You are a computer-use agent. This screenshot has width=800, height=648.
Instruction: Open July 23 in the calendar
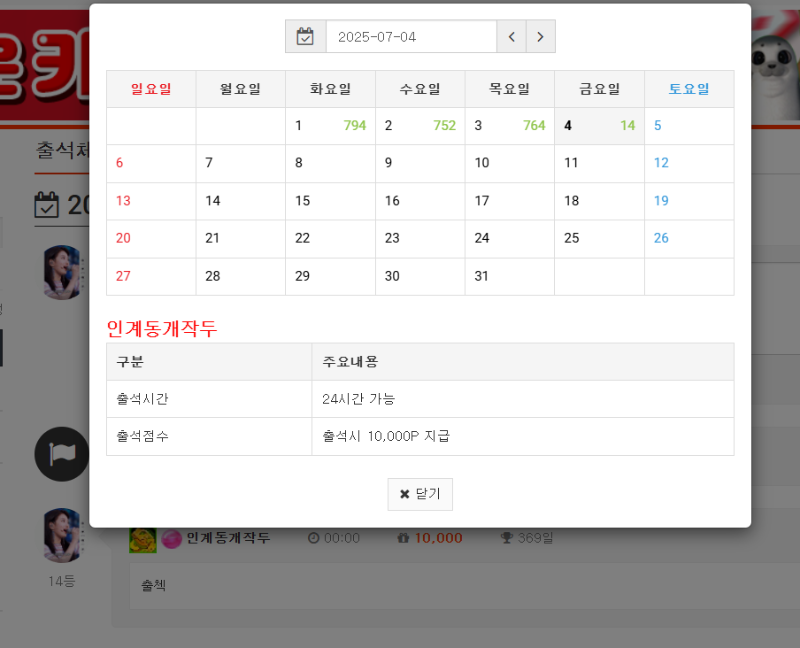(x=420, y=239)
